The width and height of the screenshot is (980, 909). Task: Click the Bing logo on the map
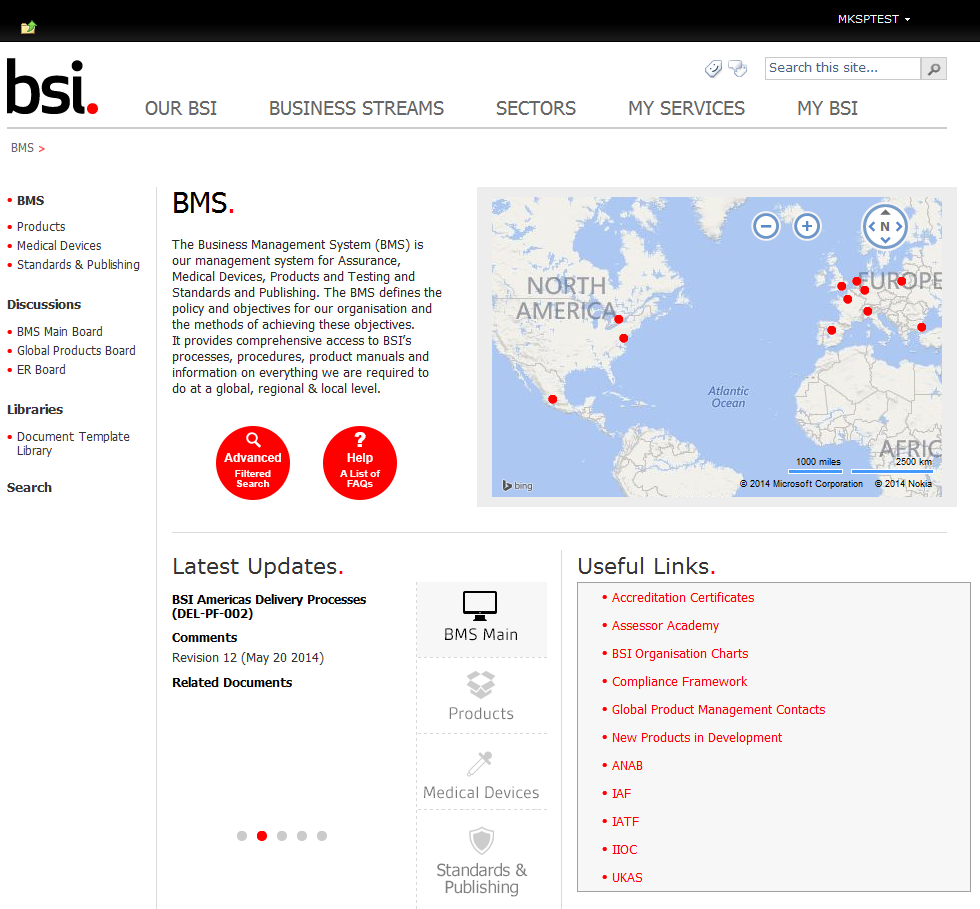coord(518,486)
